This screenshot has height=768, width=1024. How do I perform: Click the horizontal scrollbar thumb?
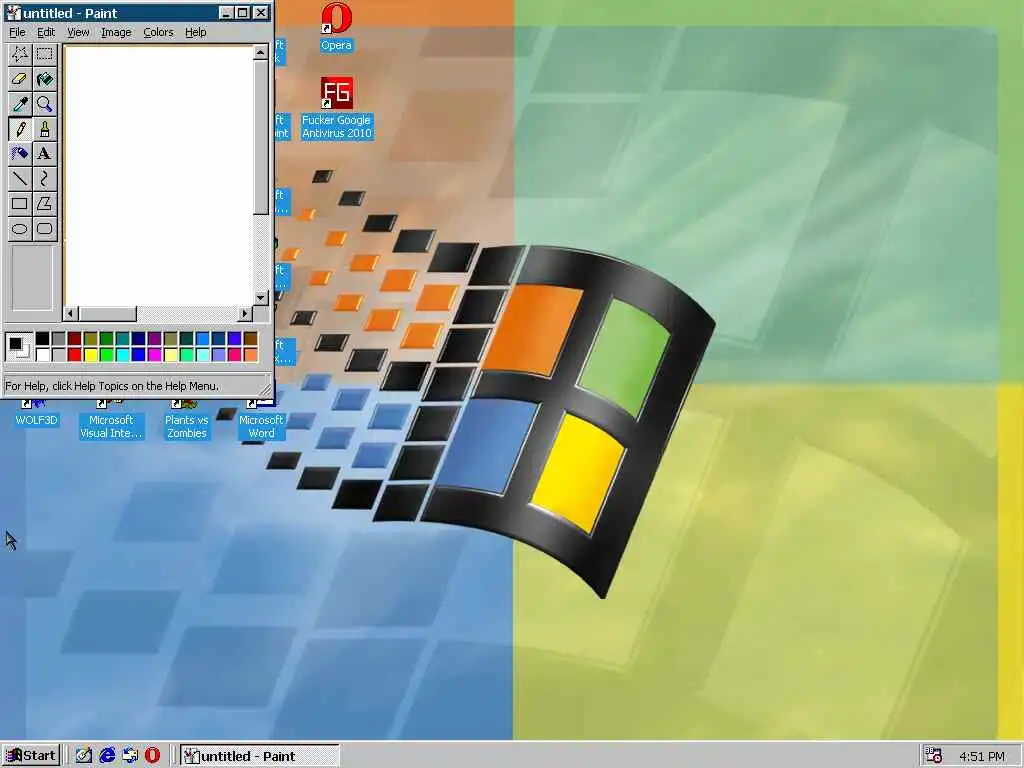click(108, 313)
